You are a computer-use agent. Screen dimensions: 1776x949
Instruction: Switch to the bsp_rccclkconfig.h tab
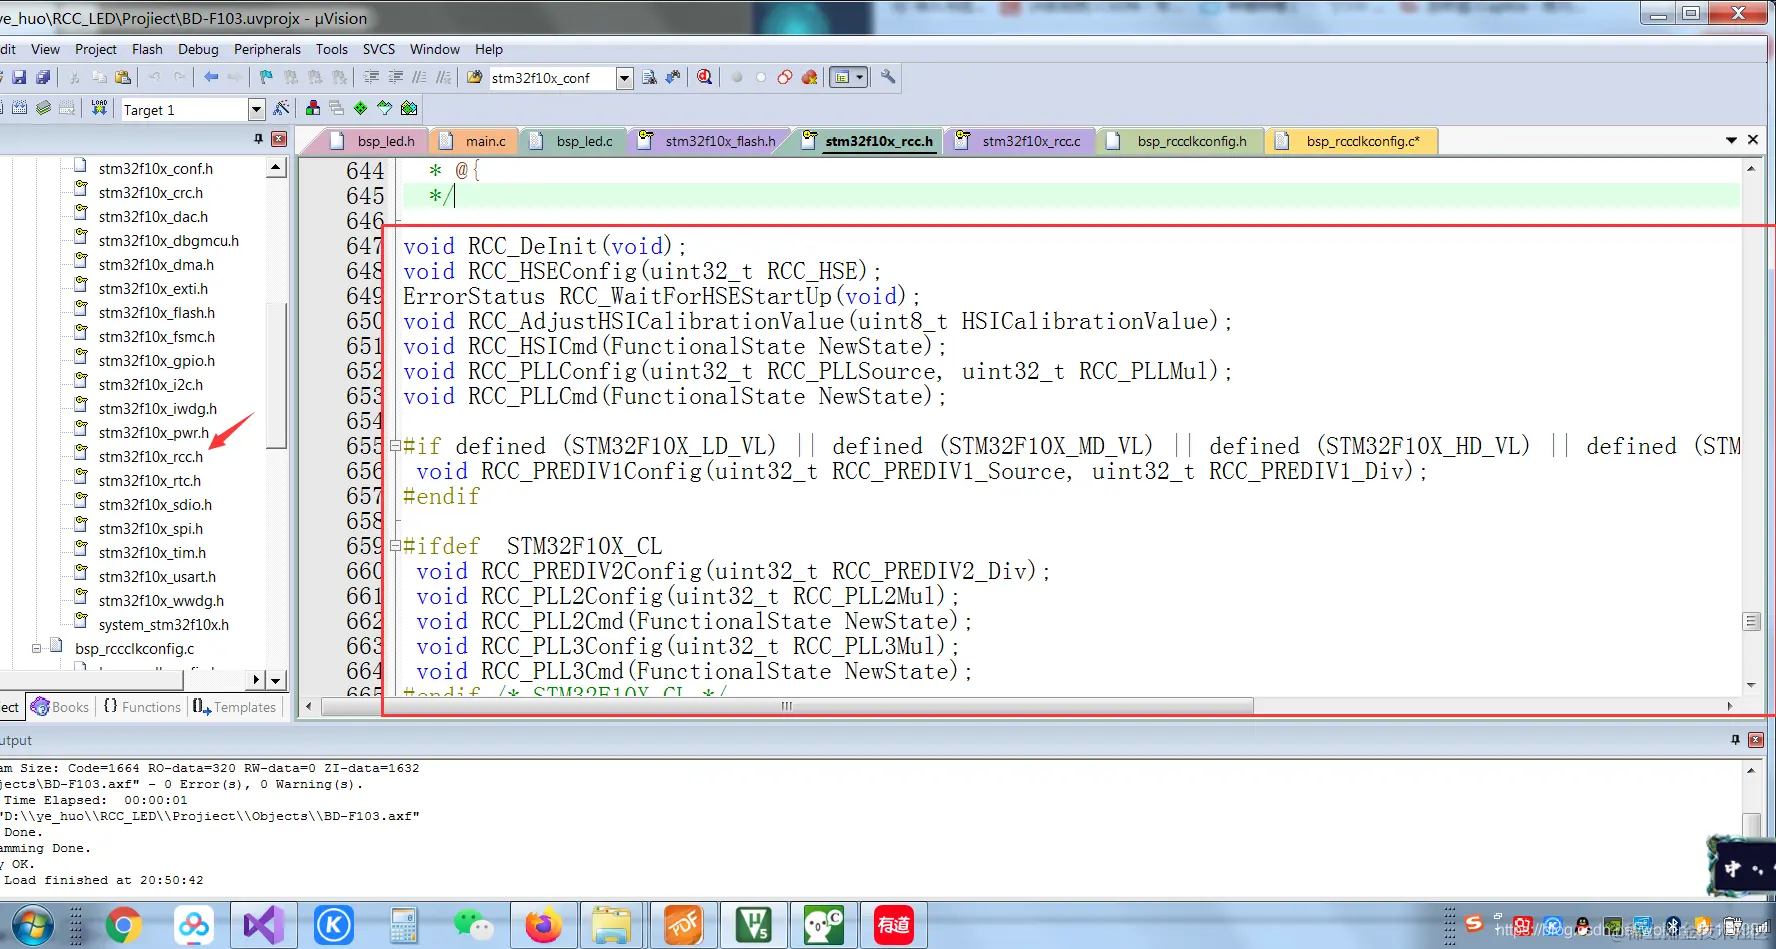click(1181, 141)
